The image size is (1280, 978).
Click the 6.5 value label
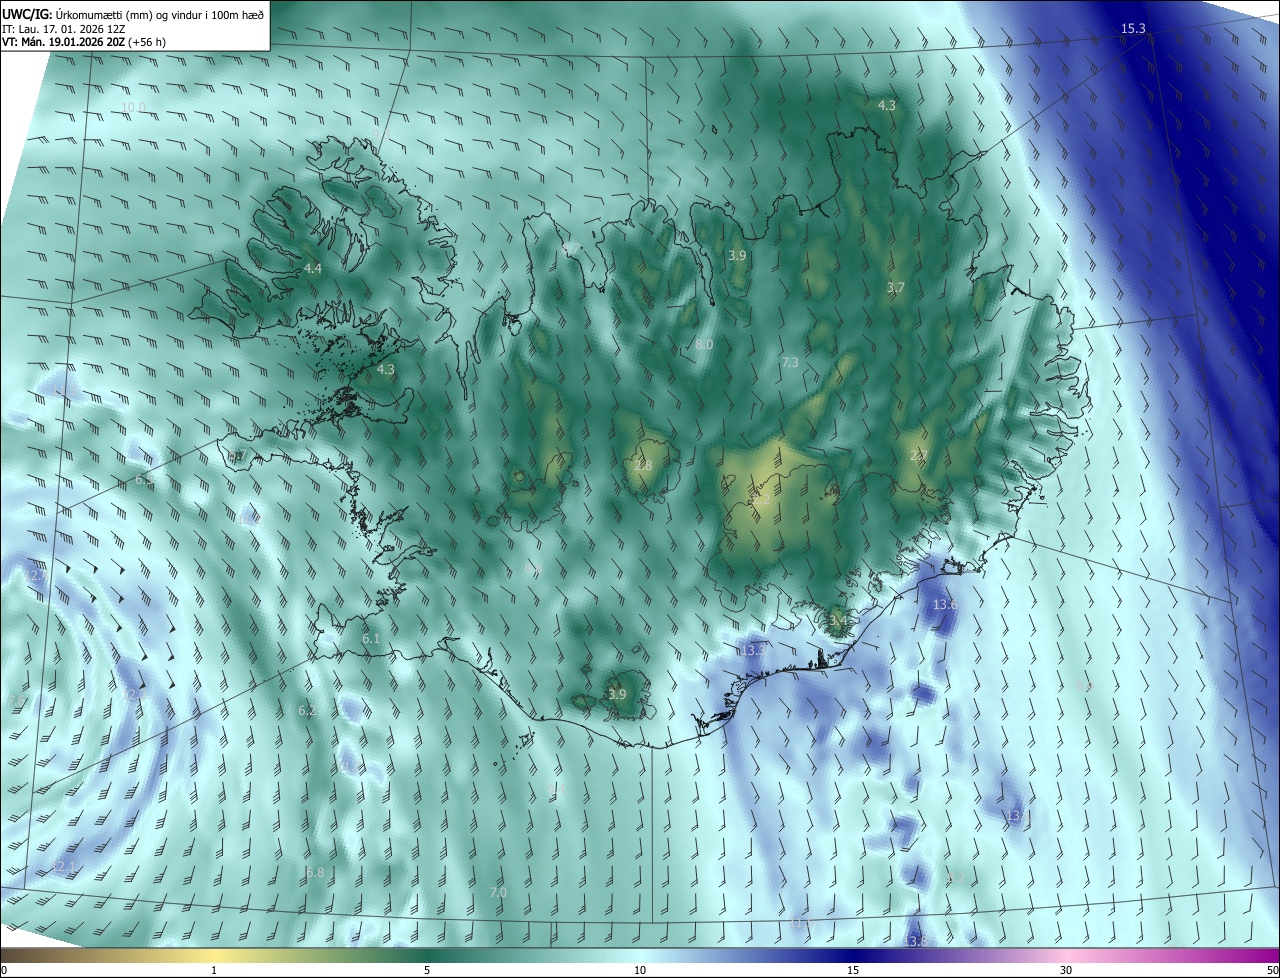(x=144, y=480)
